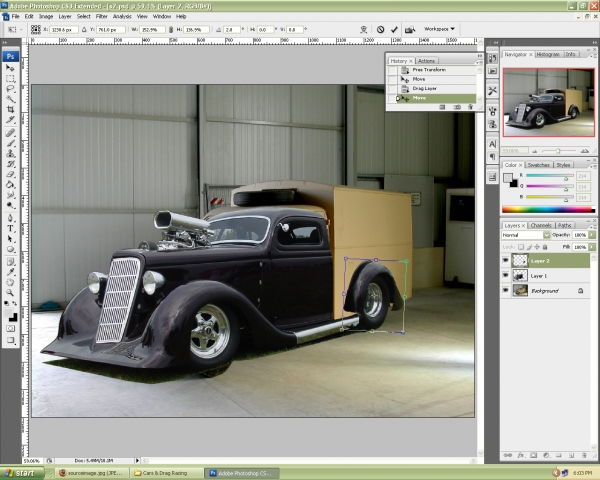Image resolution: width=600 pixels, height=480 pixels.
Task: Open the Navigator panel options menu
Action: click(x=592, y=56)
